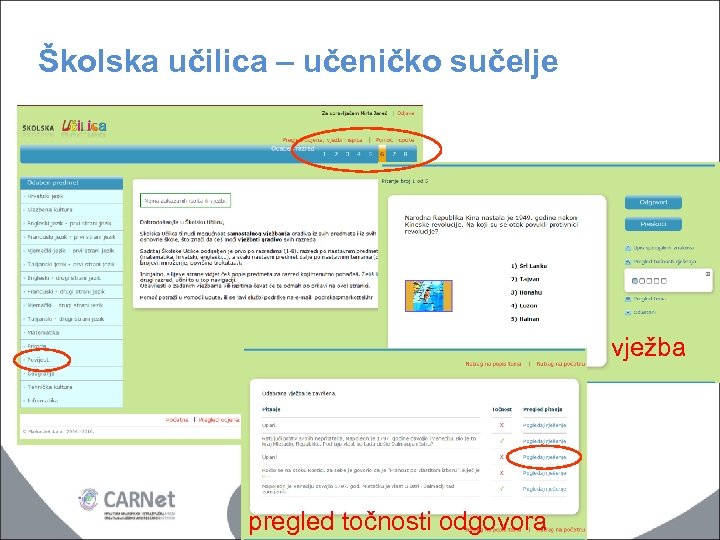Click the icon above Pregled točnosti rješenja

point(628,248)
